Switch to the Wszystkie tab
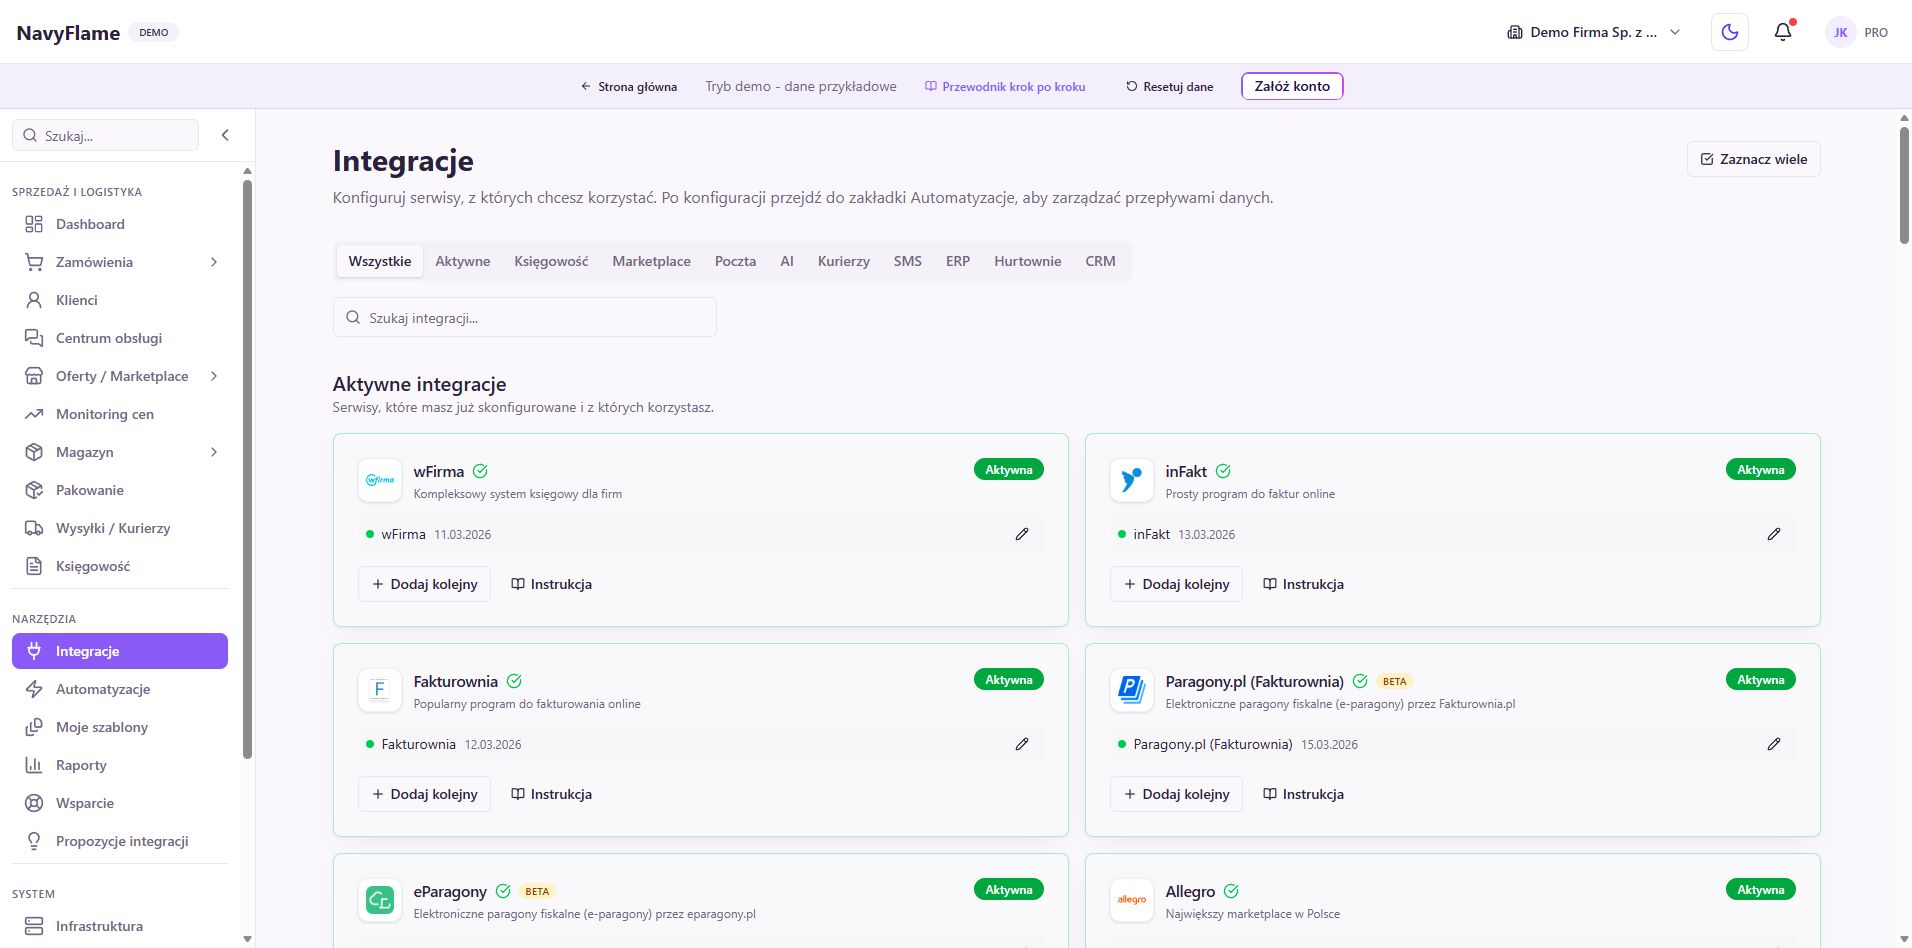The image size is (1912, 948). click(380, 261)
